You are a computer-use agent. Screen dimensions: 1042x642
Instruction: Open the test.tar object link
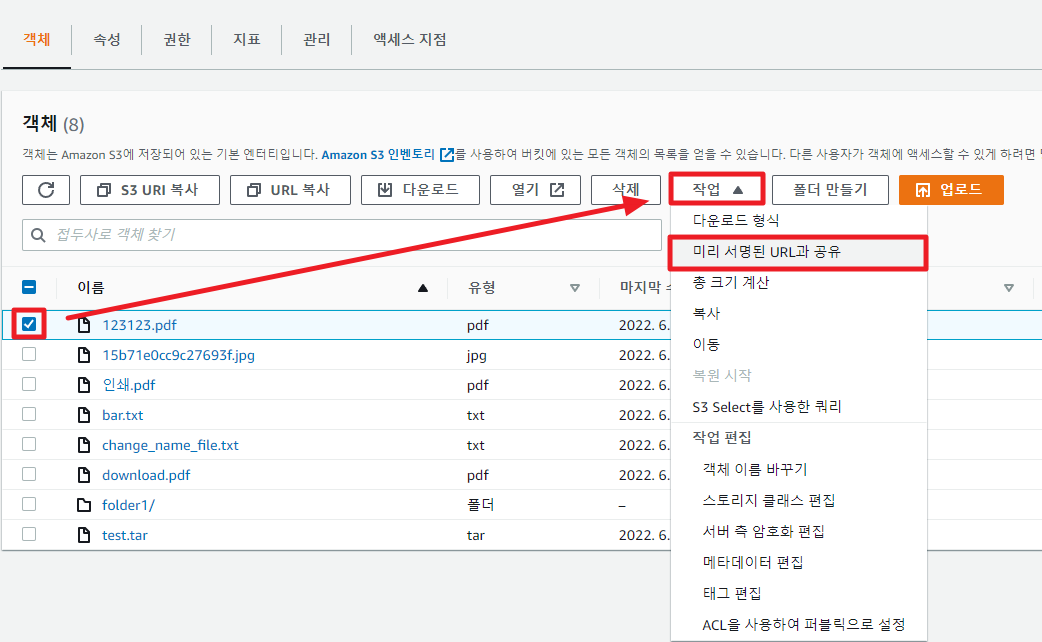pos(125,535)
